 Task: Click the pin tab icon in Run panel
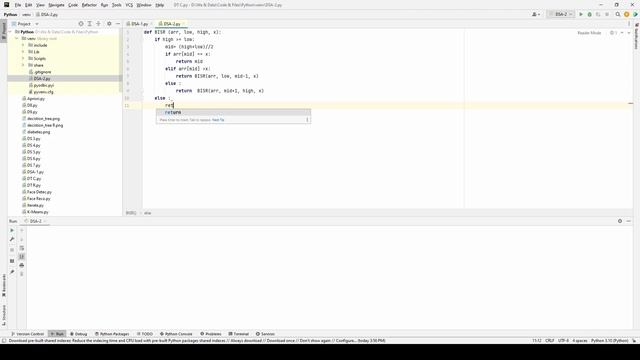(x=12, y=272)
